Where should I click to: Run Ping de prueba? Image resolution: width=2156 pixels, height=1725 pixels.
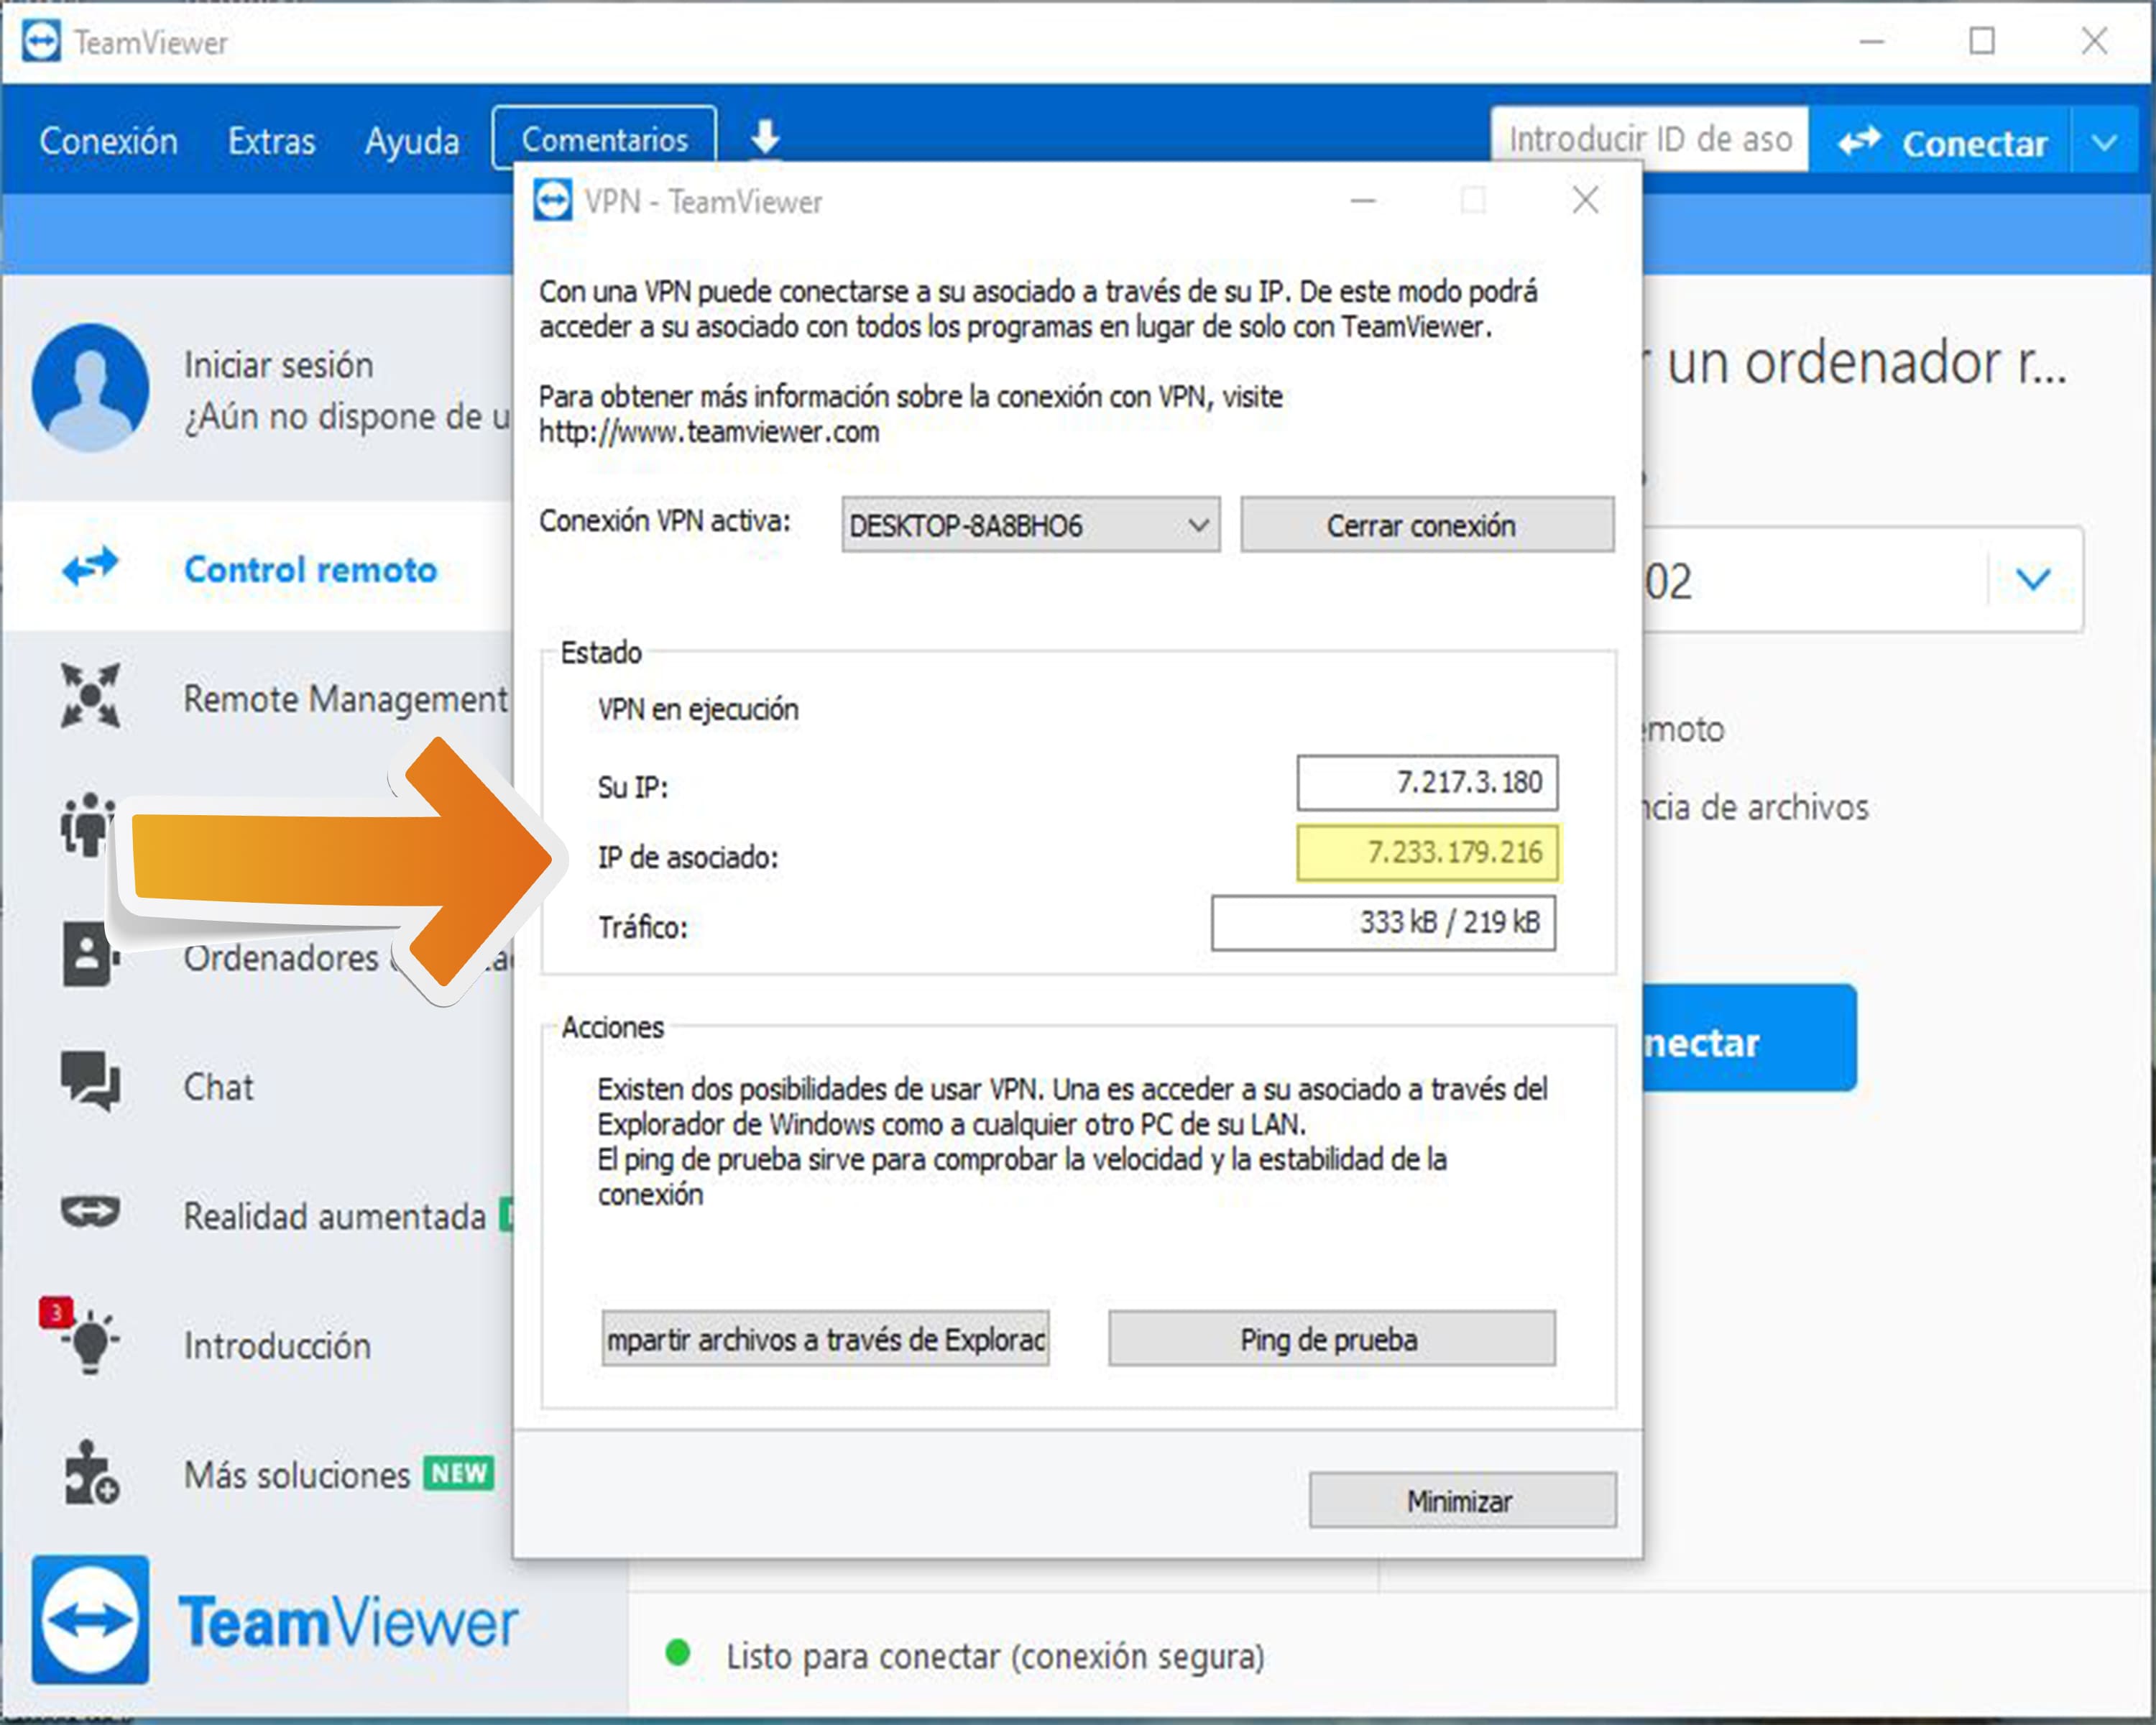[1330, 1339]
